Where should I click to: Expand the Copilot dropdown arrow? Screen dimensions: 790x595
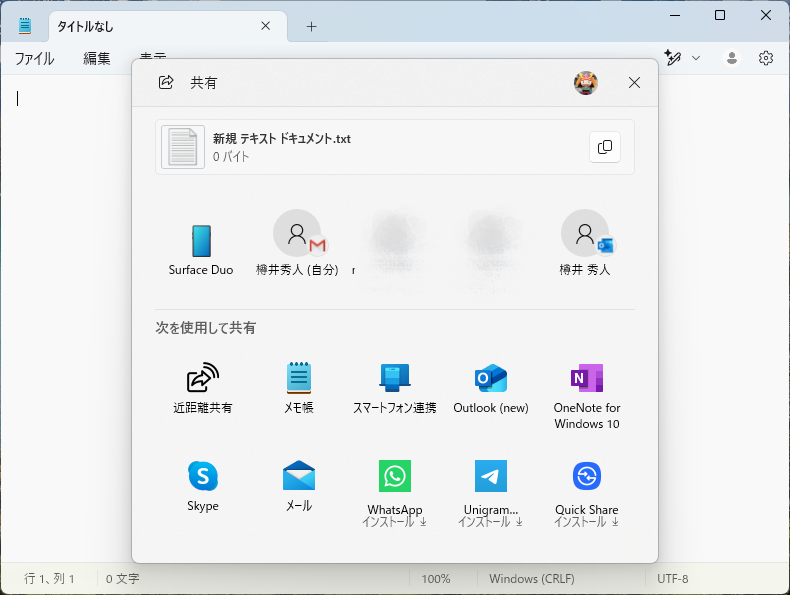(696, 58)
